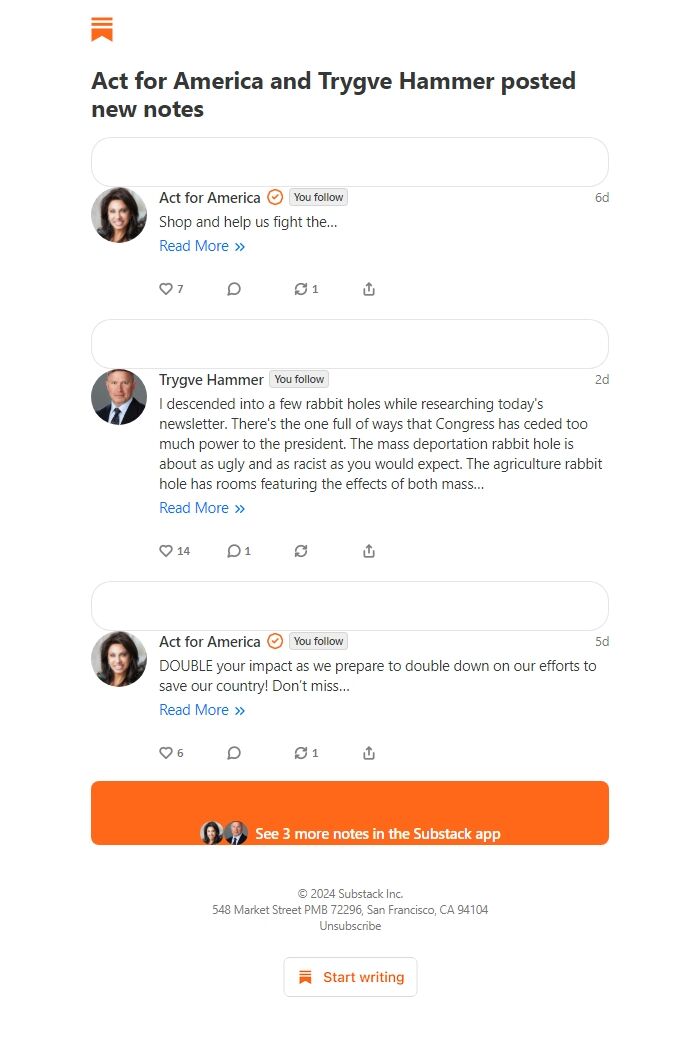Share the 'Shop and help us fight' note

click(x=369, y=288)
